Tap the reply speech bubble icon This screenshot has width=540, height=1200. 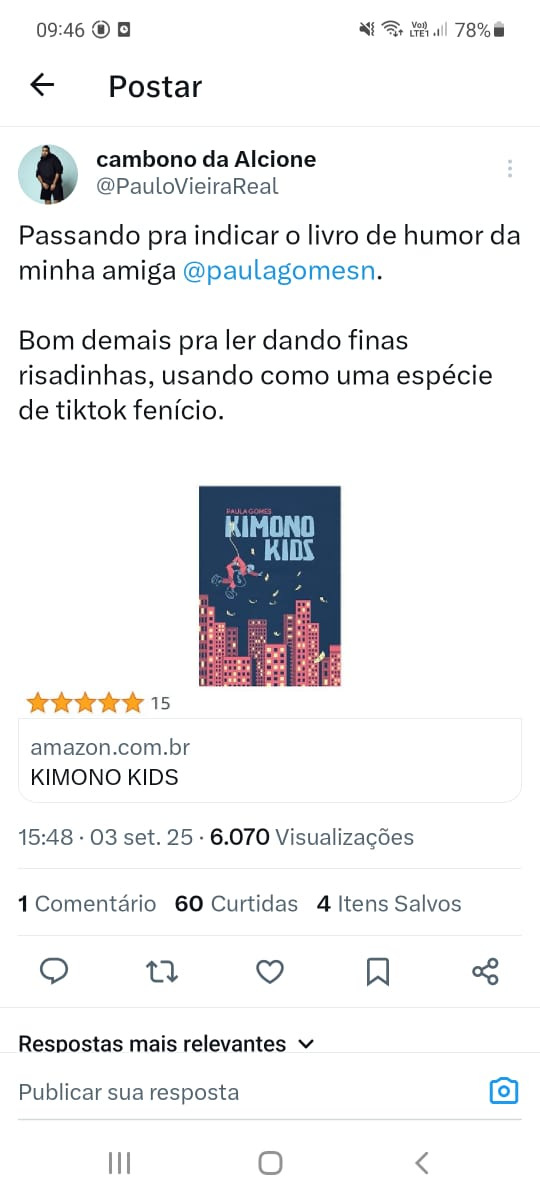click(54, 971)
